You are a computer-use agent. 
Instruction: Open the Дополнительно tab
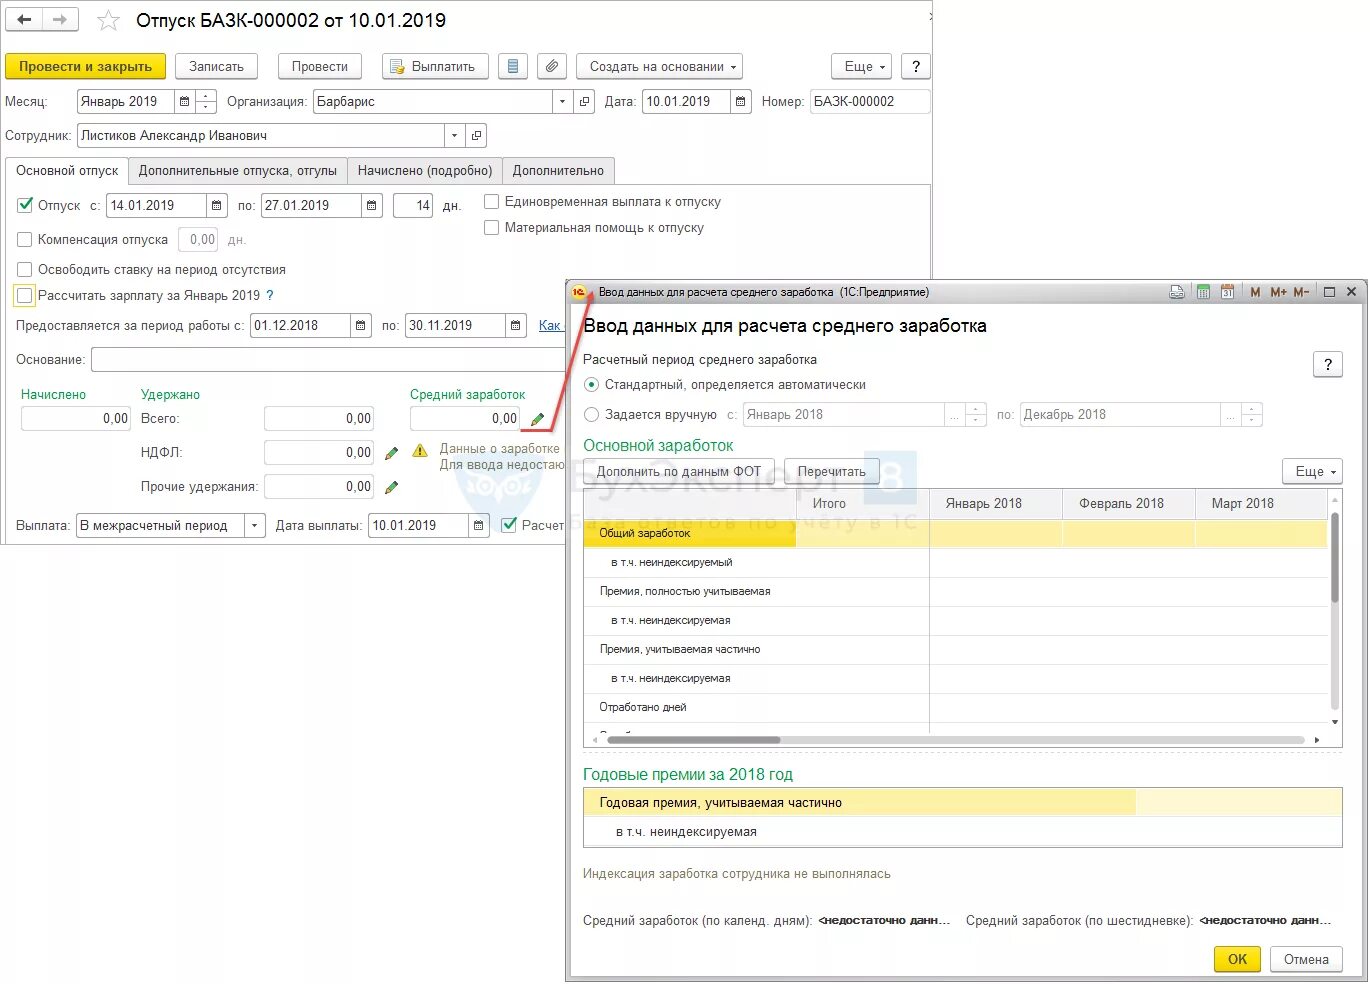pyautogui.click(x=558, y=170)
